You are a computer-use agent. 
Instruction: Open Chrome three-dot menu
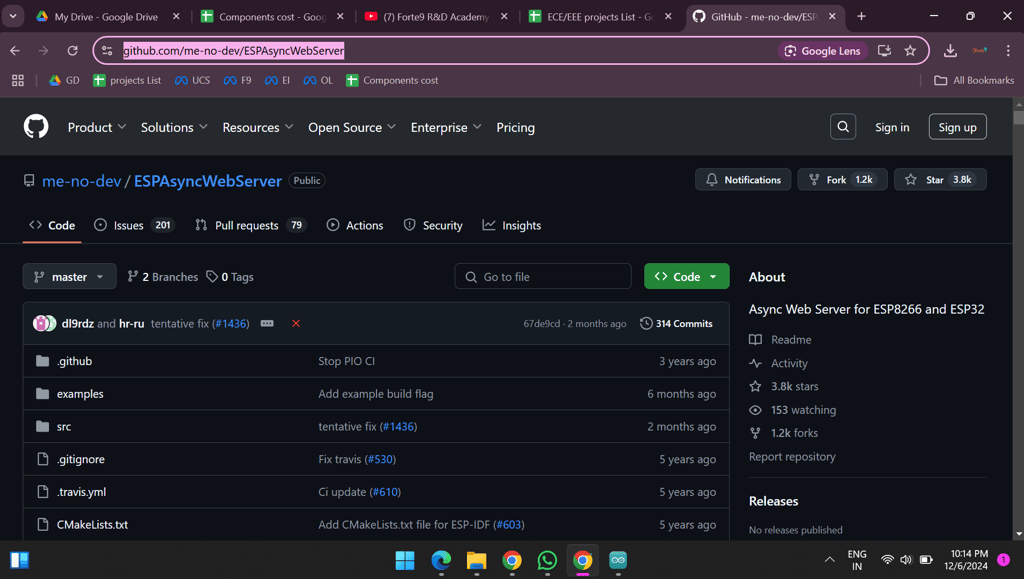1008,50
